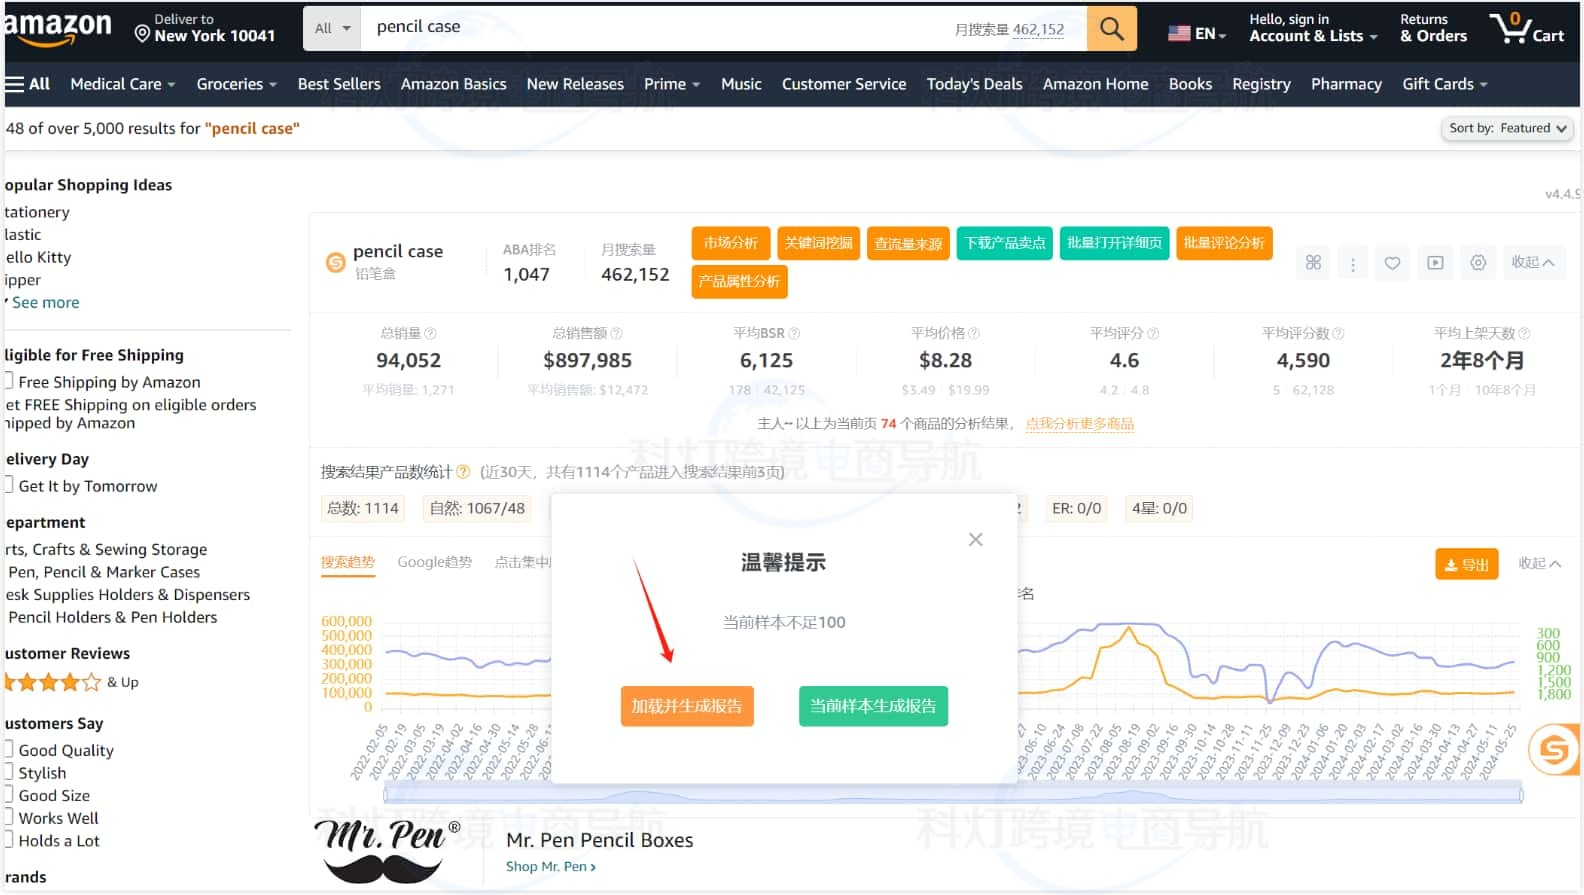Click the US flag language icon
1584x895 pixels.
pyautogui.click(x=1179, y=34)
